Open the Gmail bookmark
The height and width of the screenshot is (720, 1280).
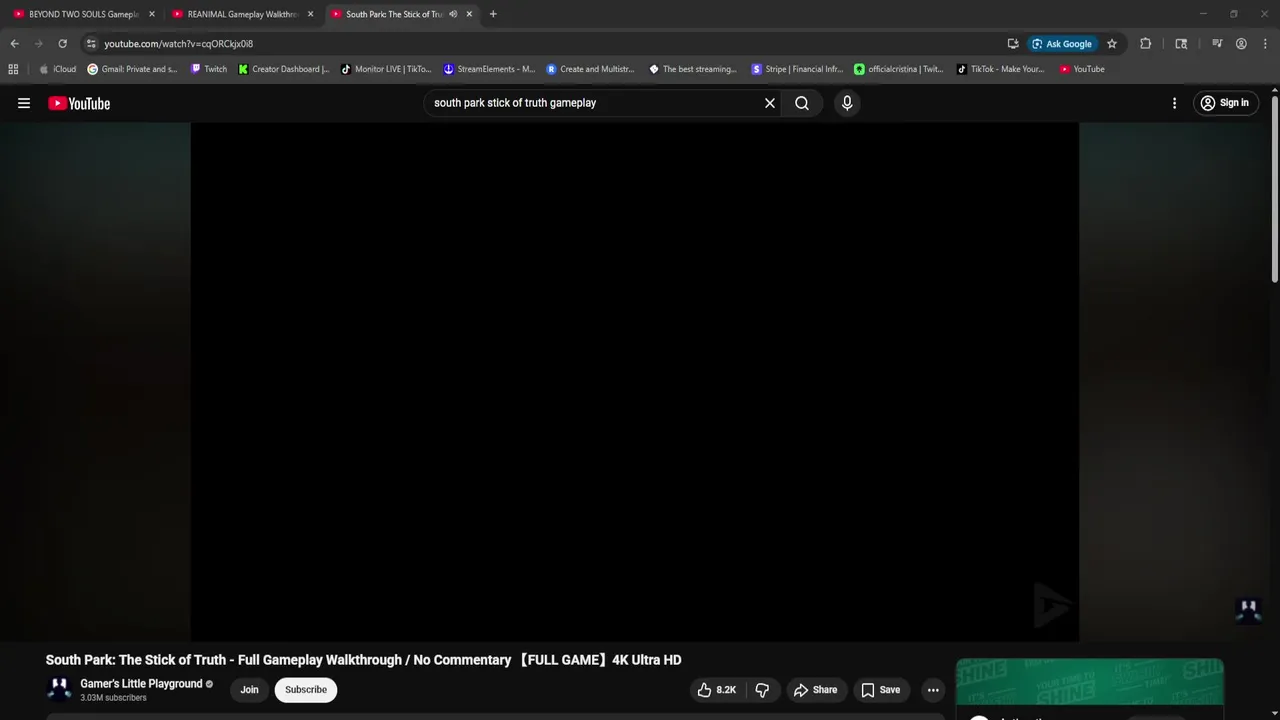(133, 69)
